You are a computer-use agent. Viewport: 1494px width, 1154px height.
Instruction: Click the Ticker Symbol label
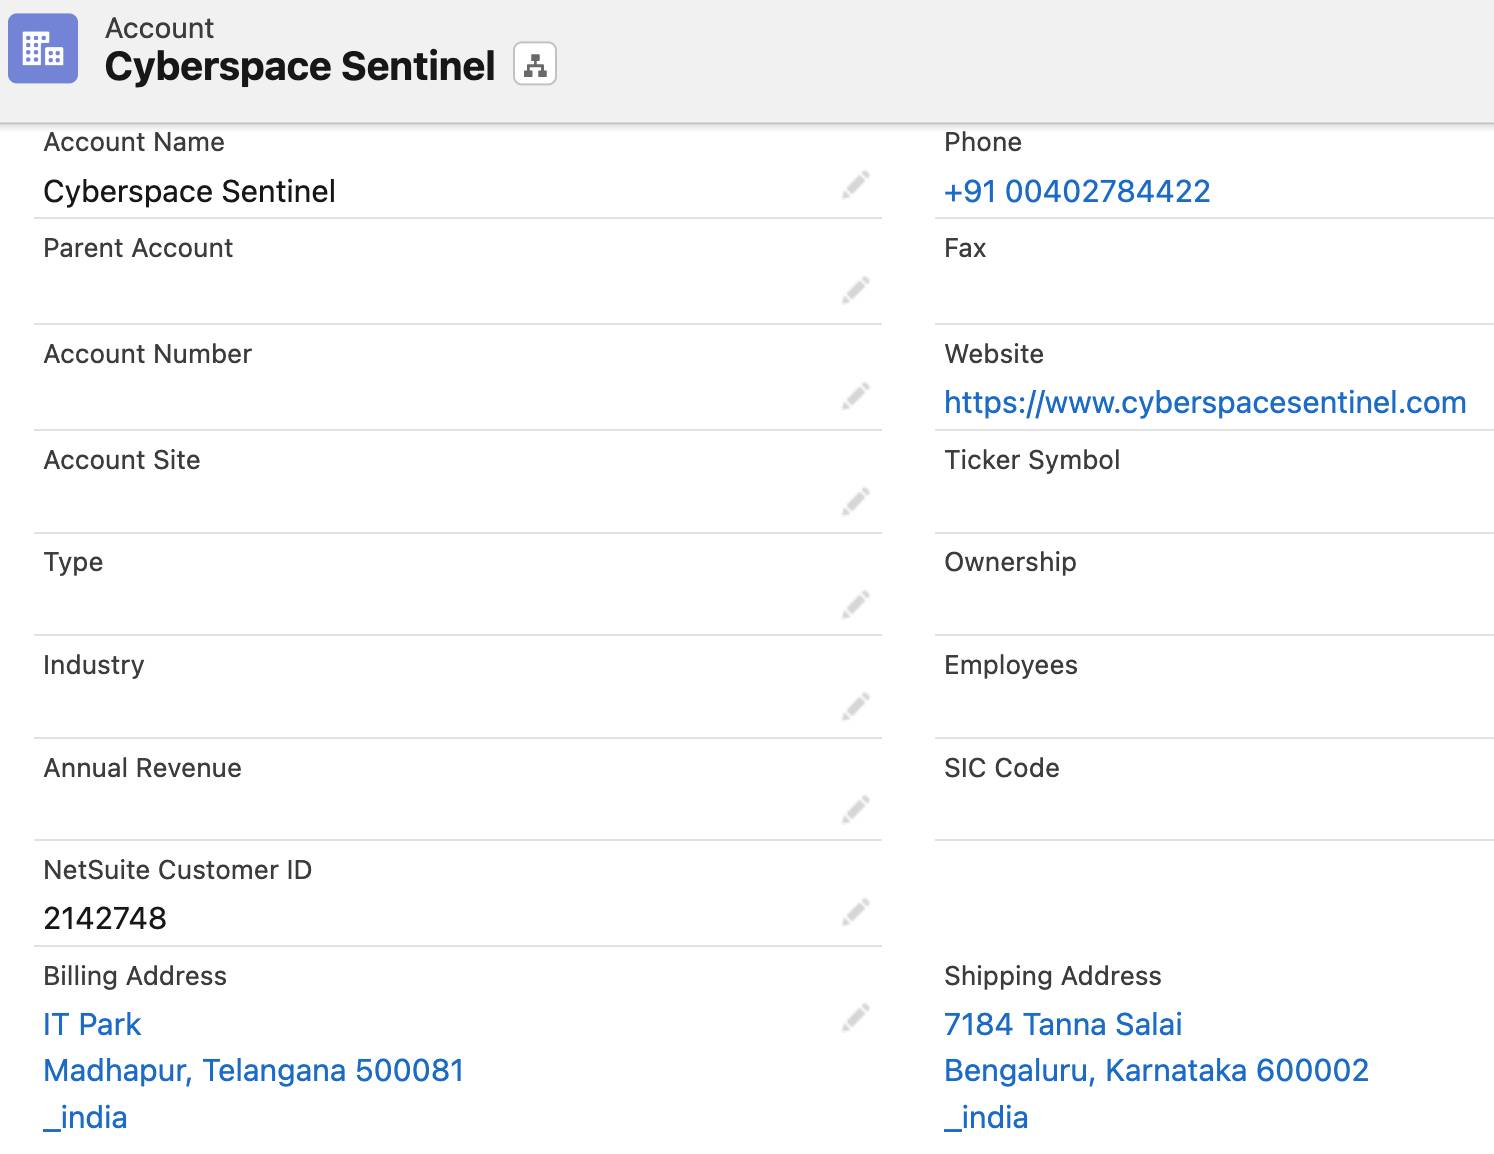[x=1032, y=460]
